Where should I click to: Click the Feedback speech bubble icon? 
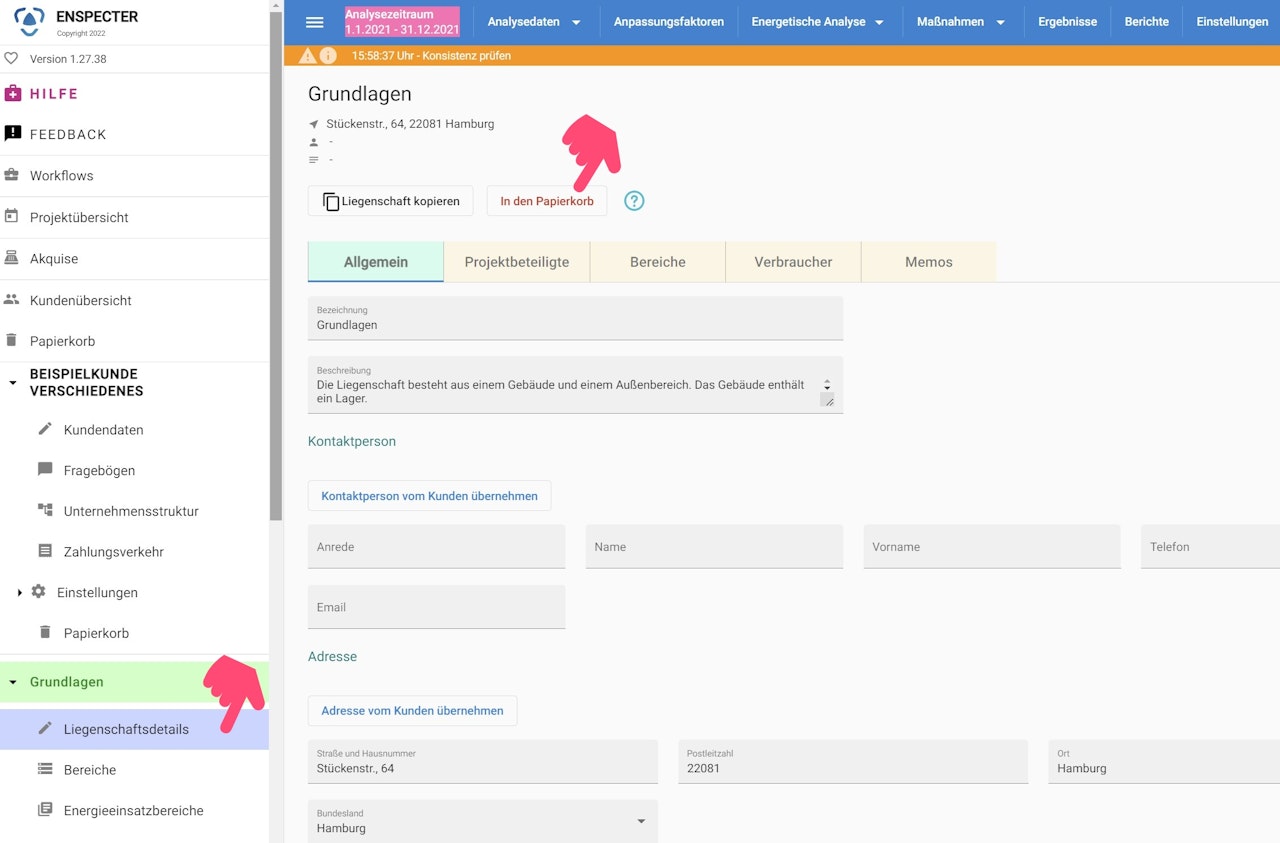[x=13, y=133]
